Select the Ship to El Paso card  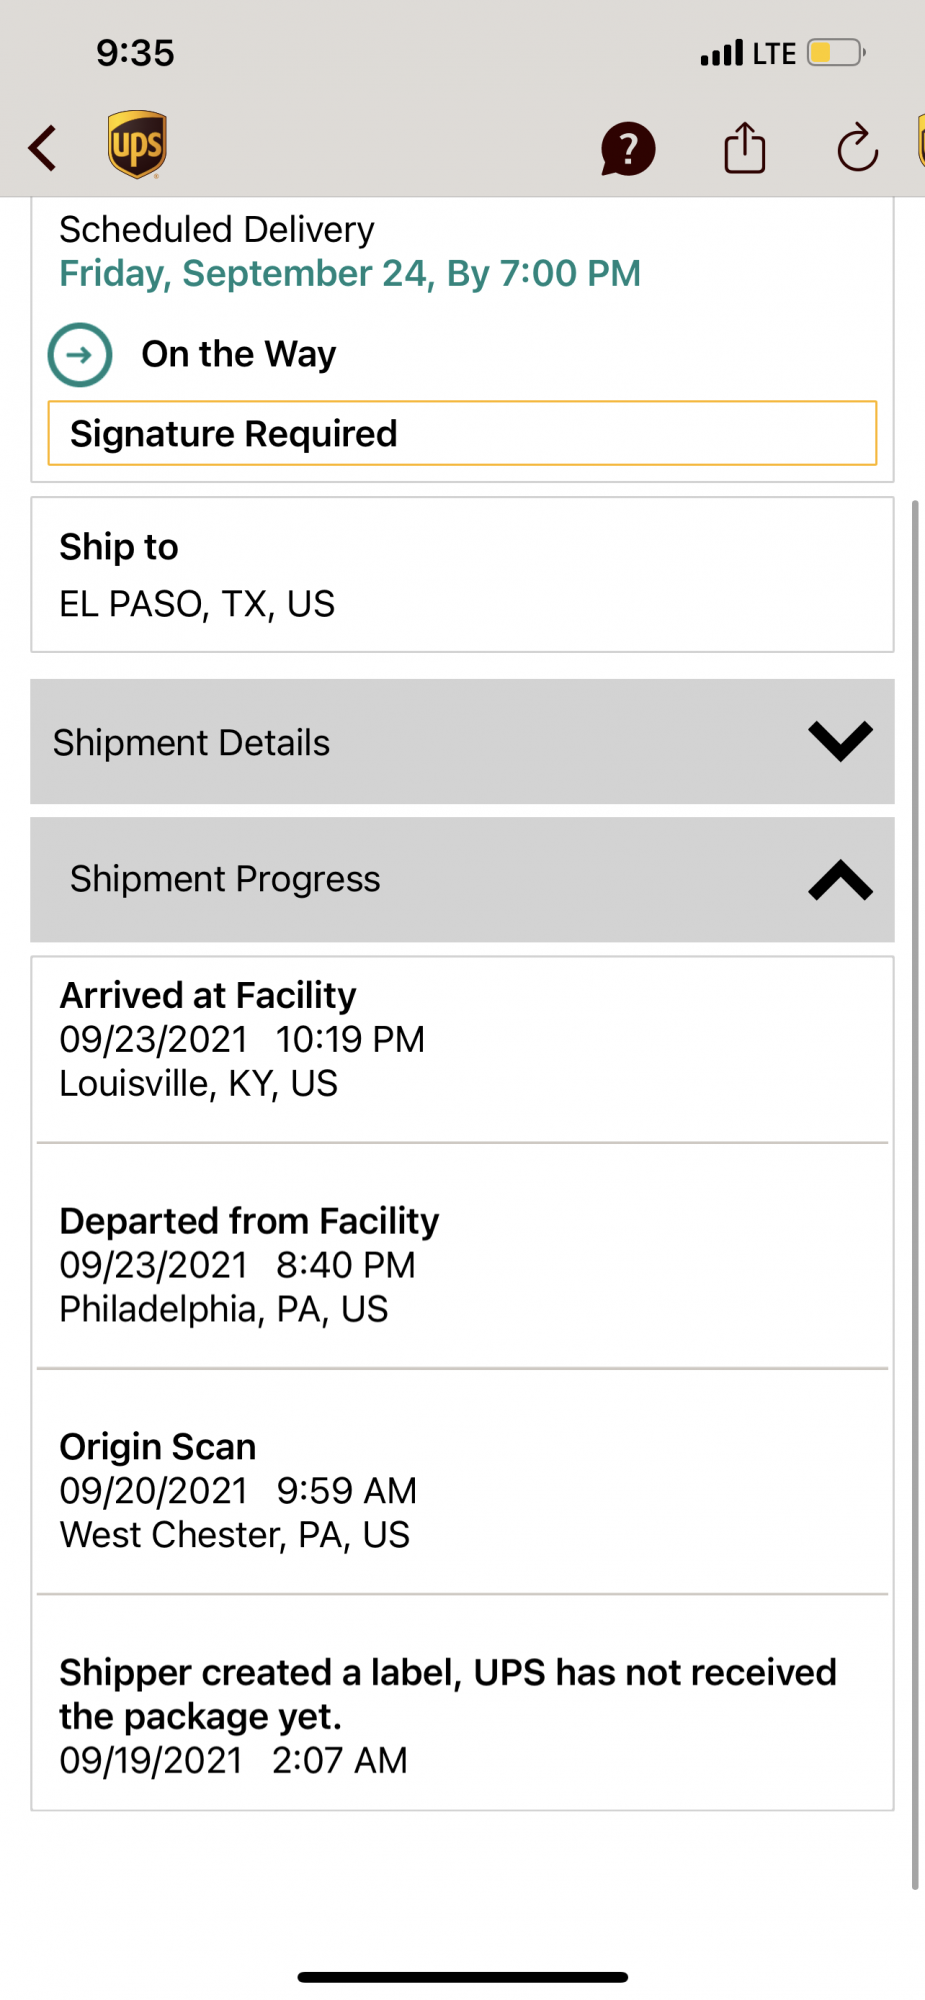tap(462, 575)
